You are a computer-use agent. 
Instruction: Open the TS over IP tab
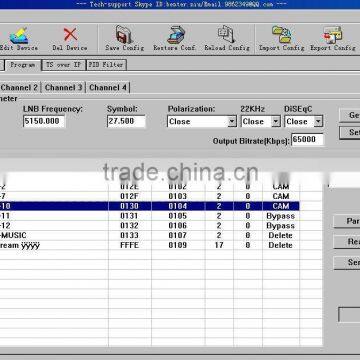tap(63, 65)
